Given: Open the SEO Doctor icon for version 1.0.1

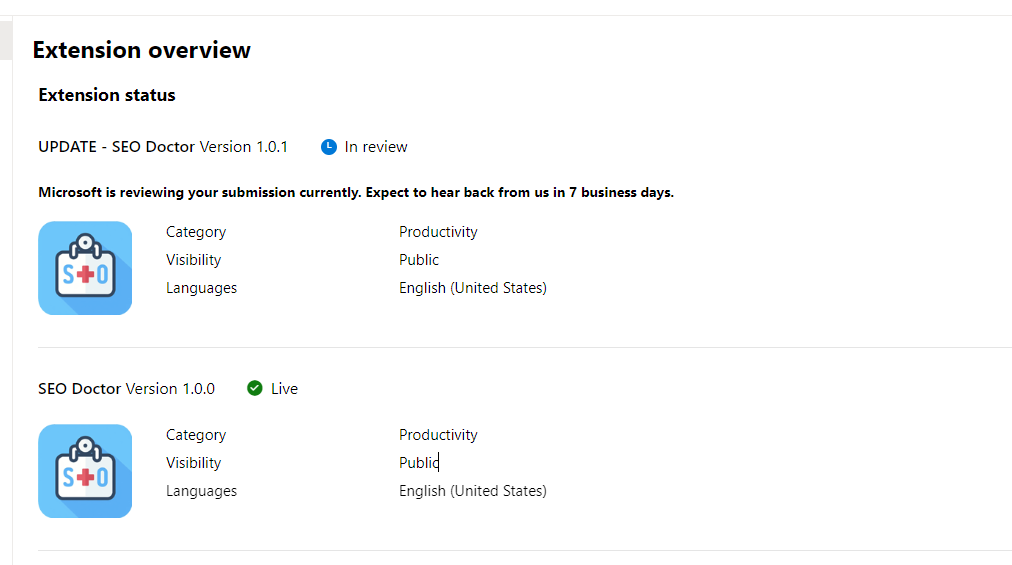Looking at the screenshot, I should [85, 268].
